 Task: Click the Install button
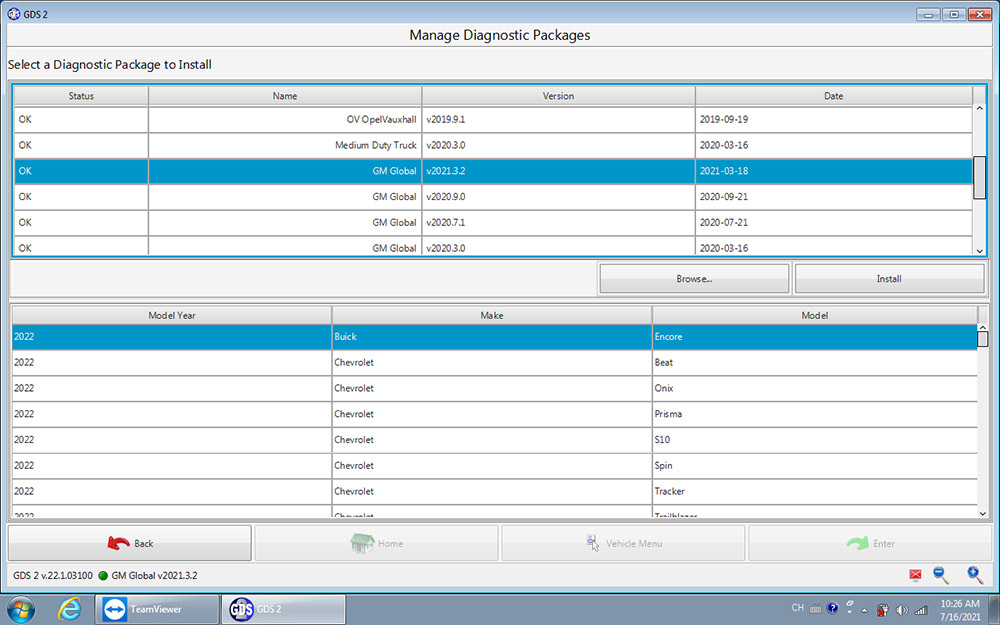[889, 278]
